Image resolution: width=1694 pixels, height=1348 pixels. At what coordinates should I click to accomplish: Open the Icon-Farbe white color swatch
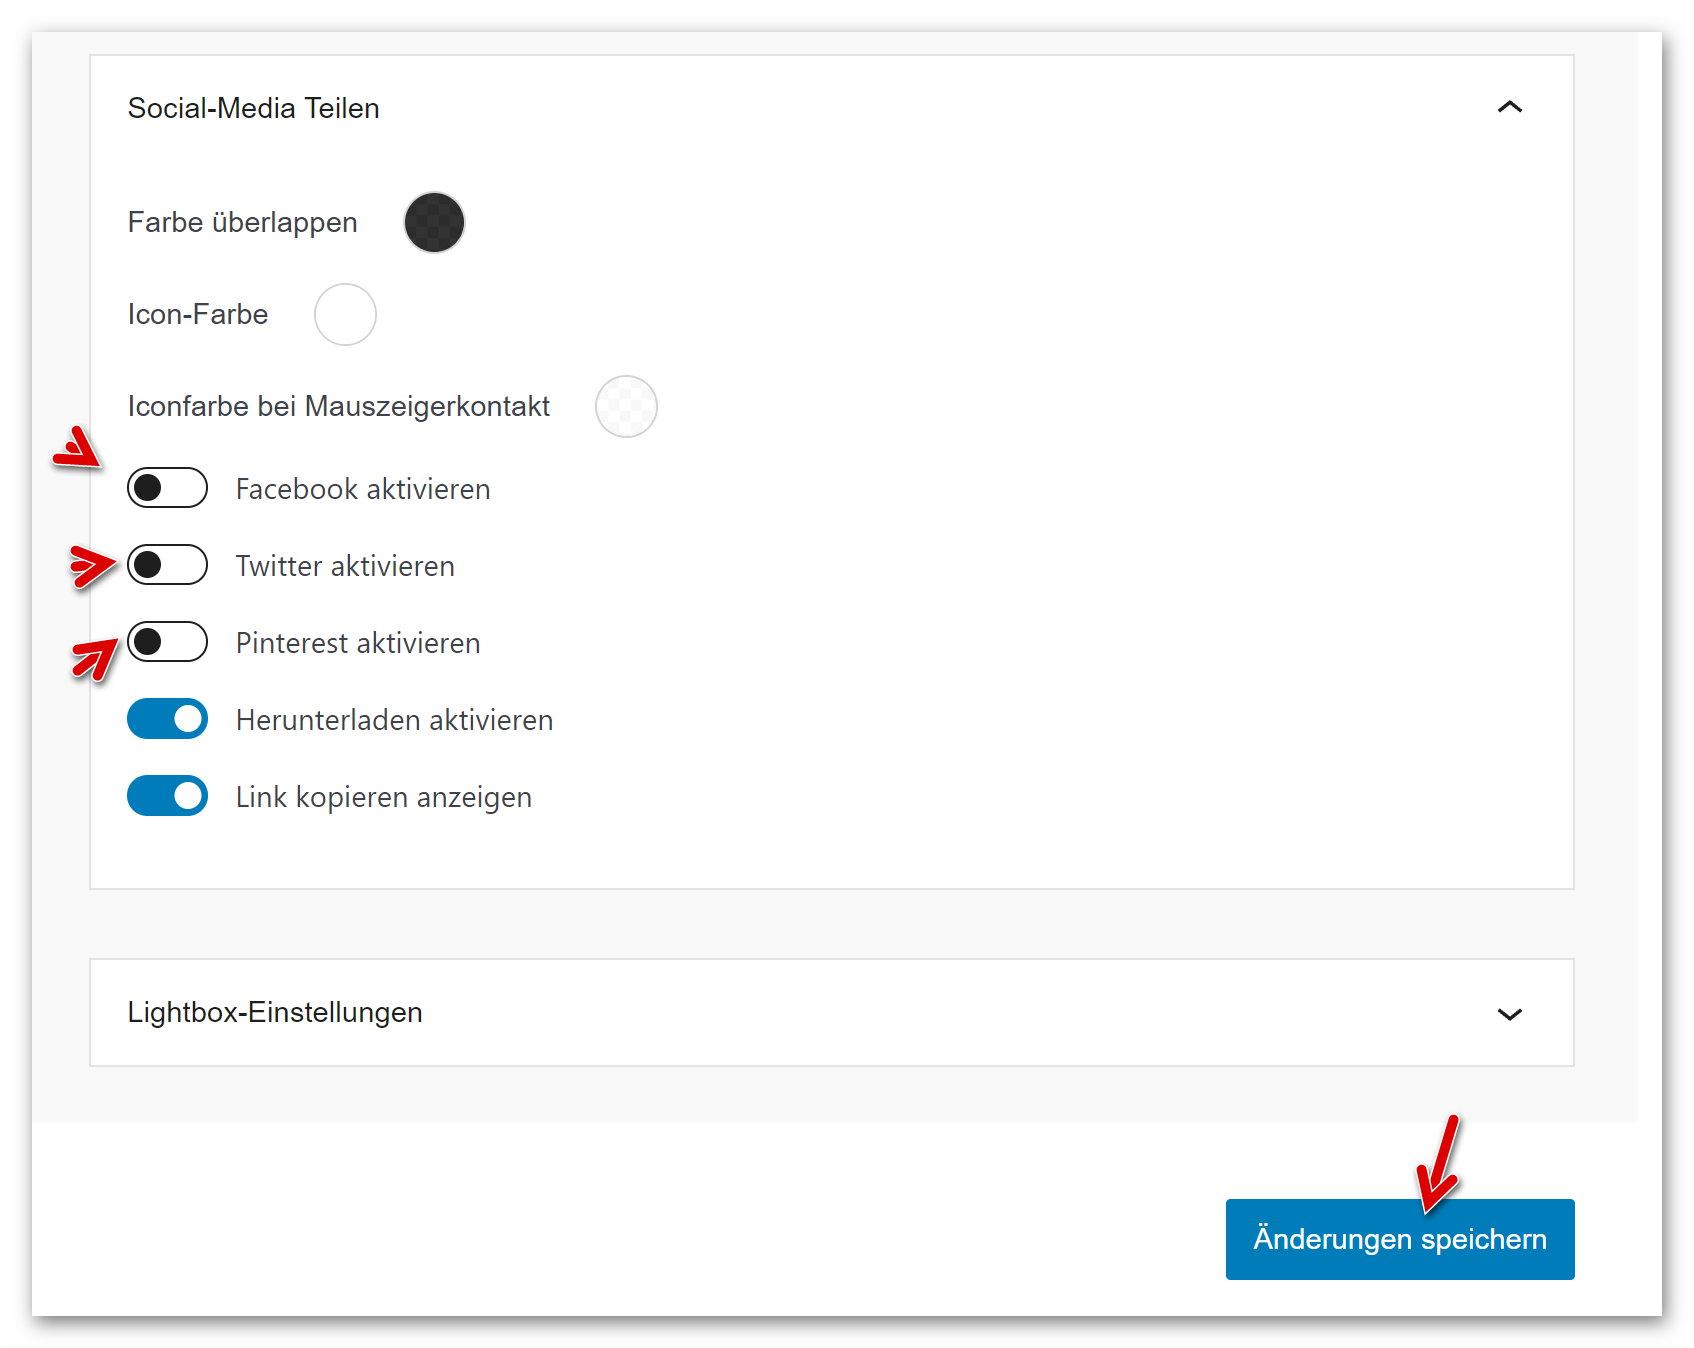pyautogui.click(x=345, y=314)
